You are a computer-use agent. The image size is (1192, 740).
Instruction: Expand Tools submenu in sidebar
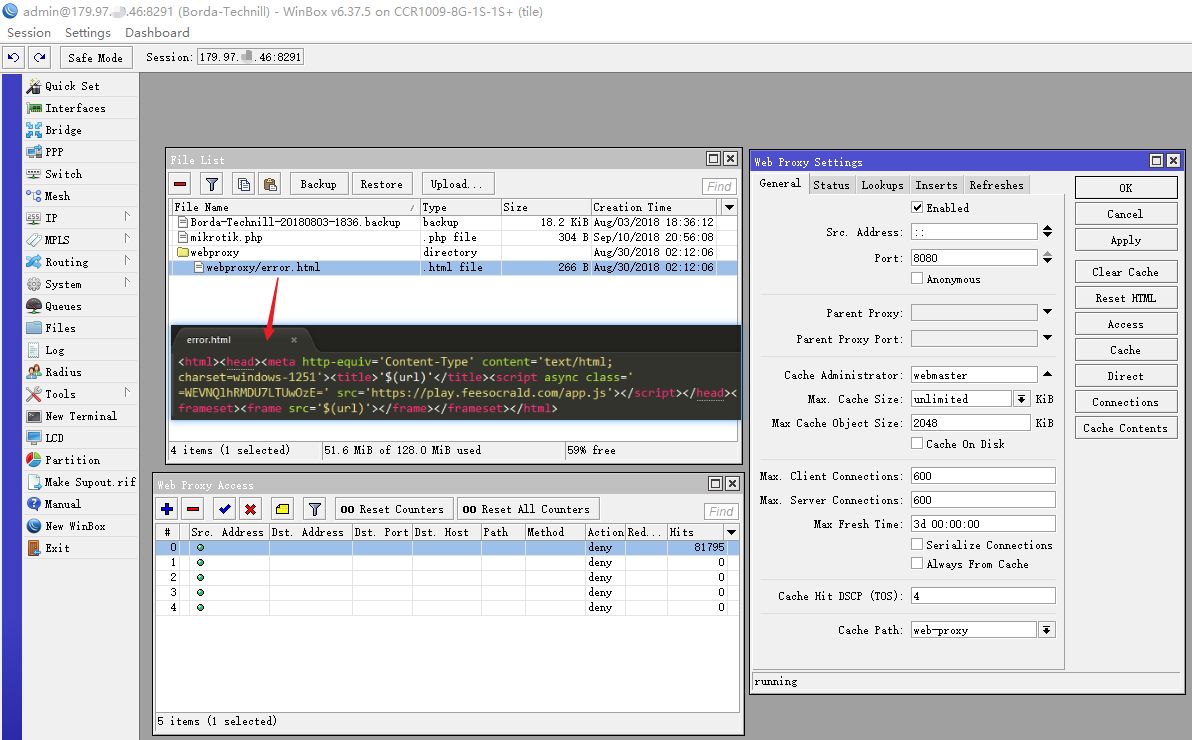127,394
